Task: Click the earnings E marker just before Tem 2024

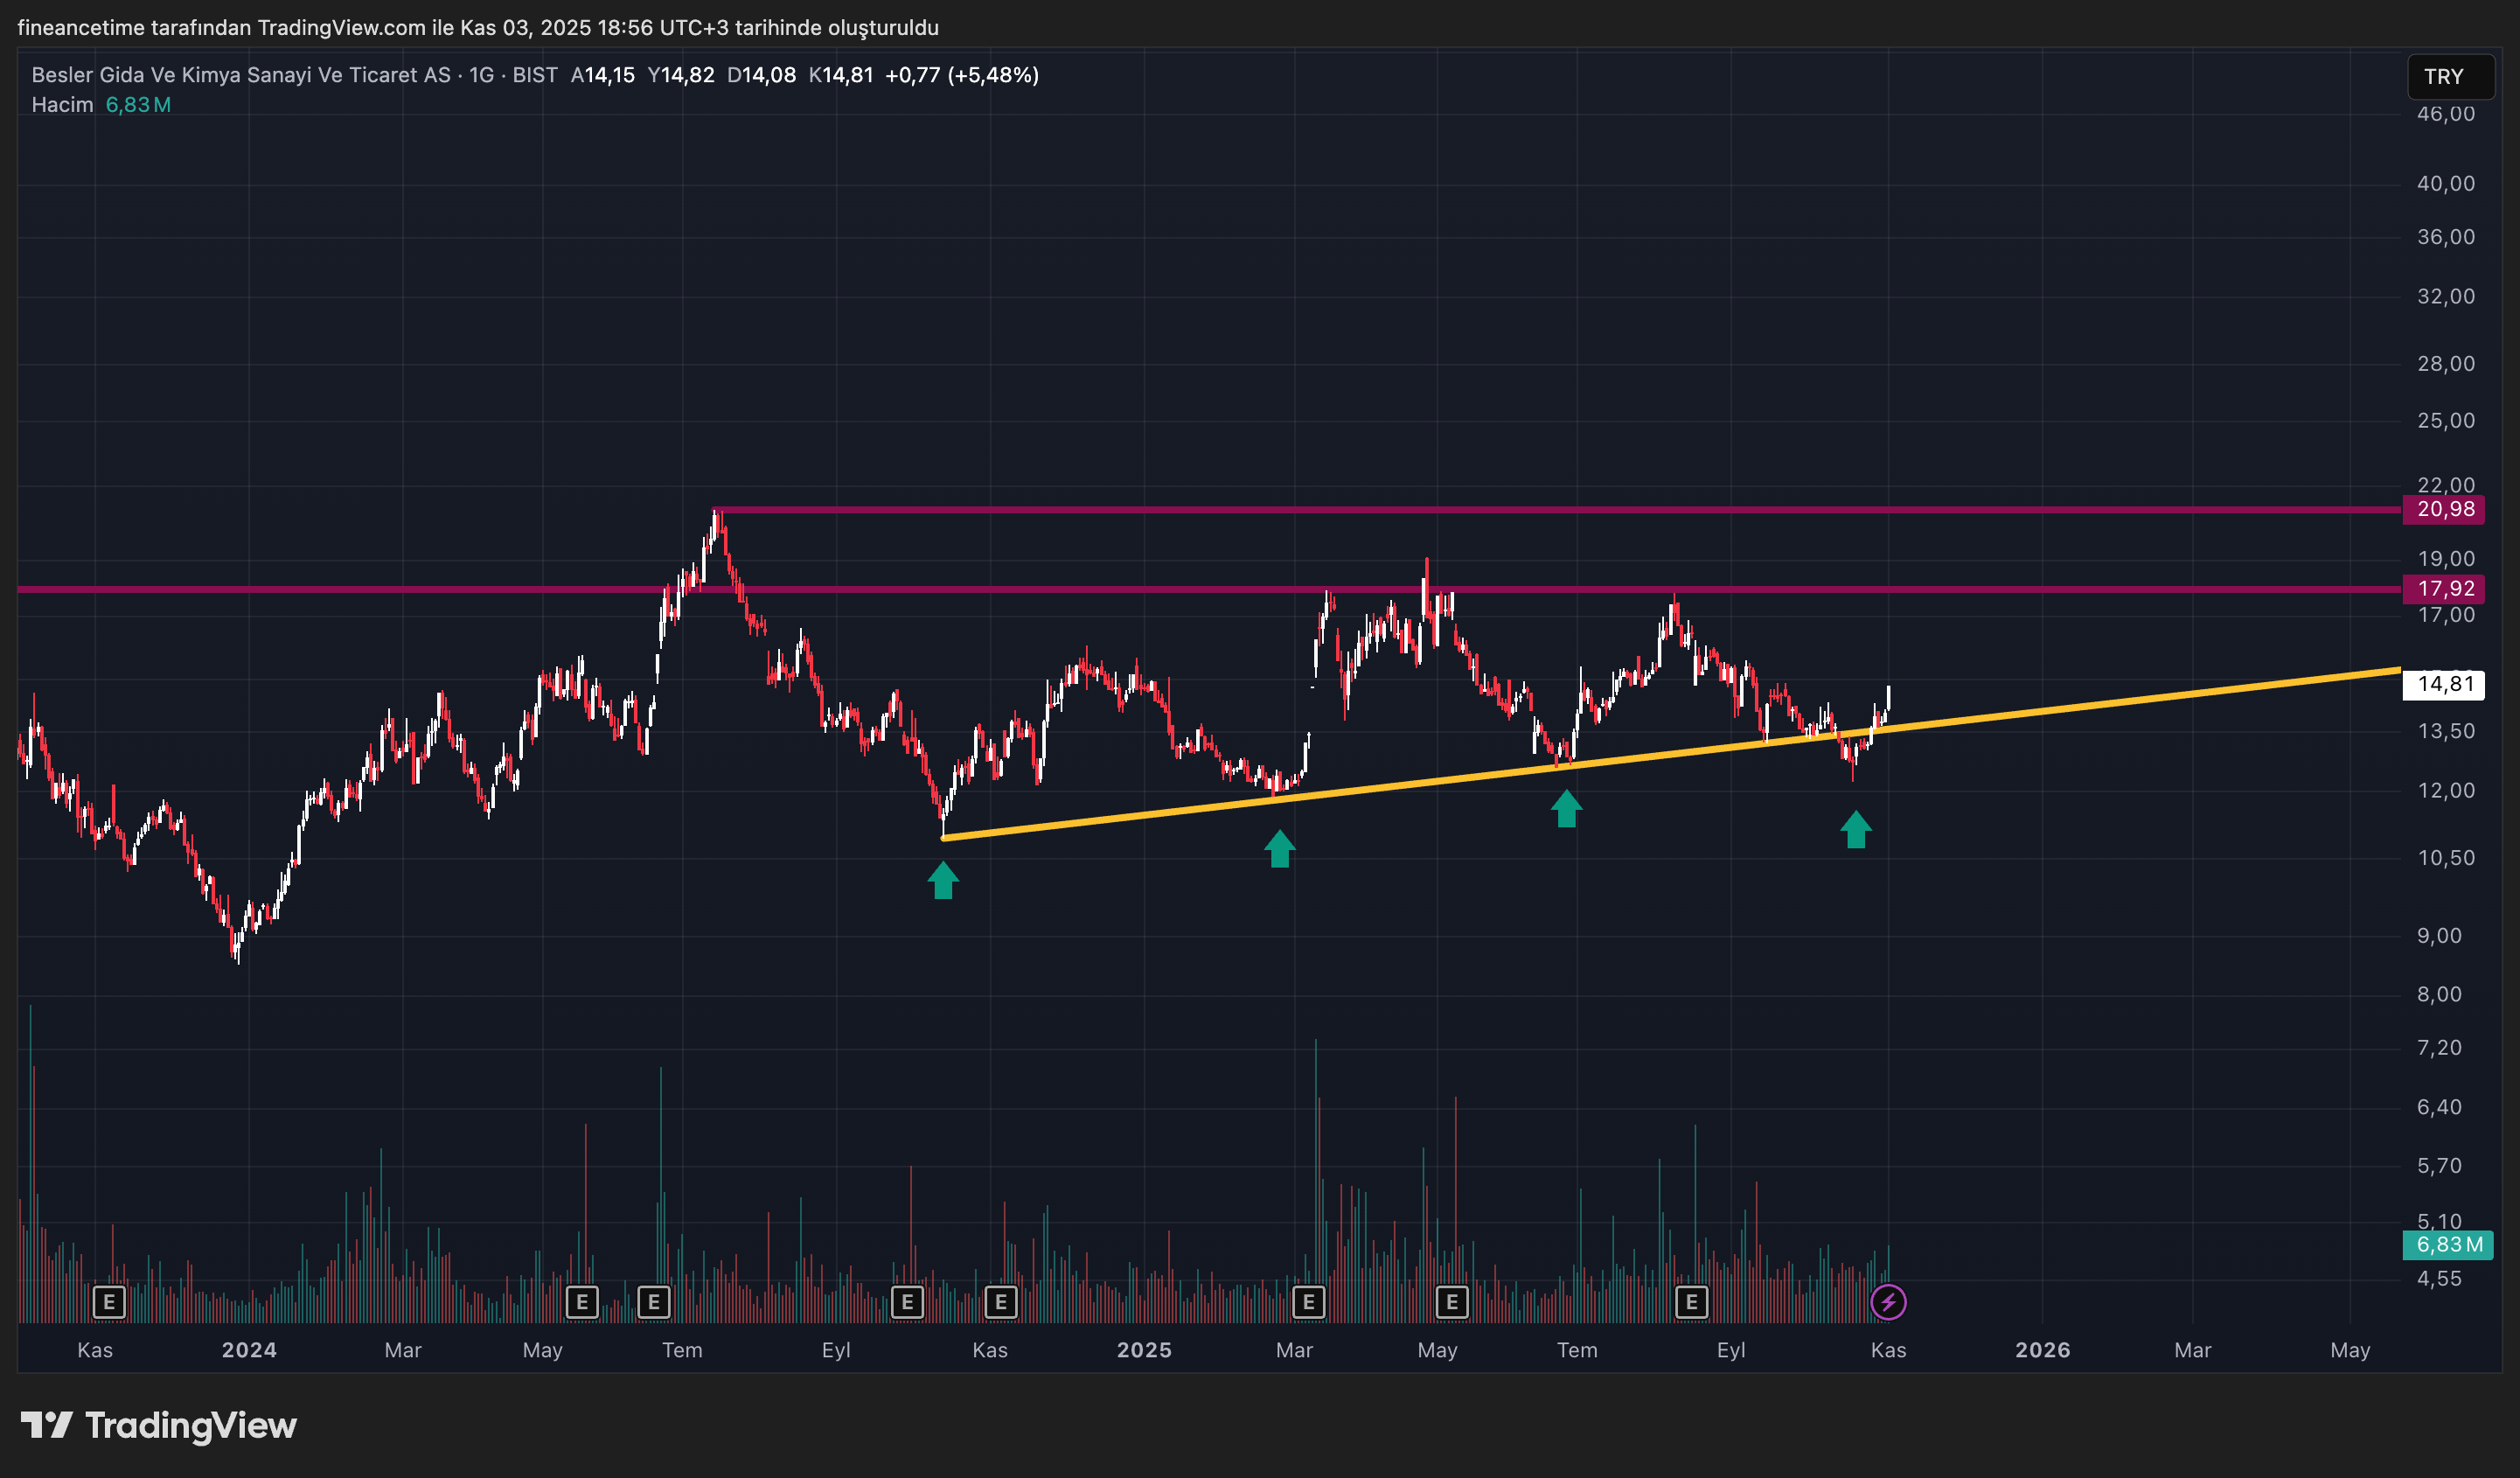Action: [653, 1302]
